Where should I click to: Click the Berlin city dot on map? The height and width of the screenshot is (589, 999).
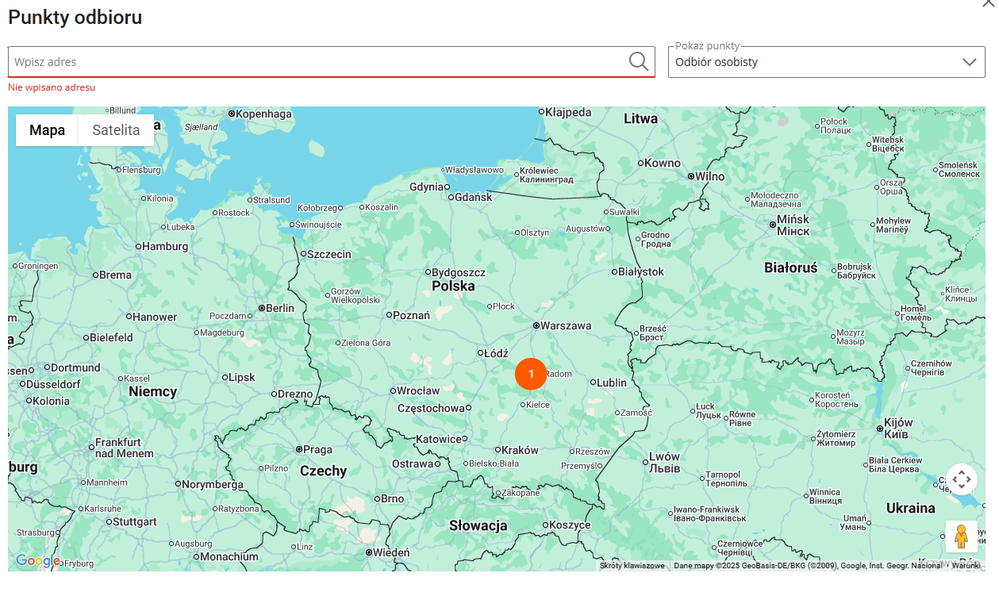pyautogui.click(x=261, y=308)
